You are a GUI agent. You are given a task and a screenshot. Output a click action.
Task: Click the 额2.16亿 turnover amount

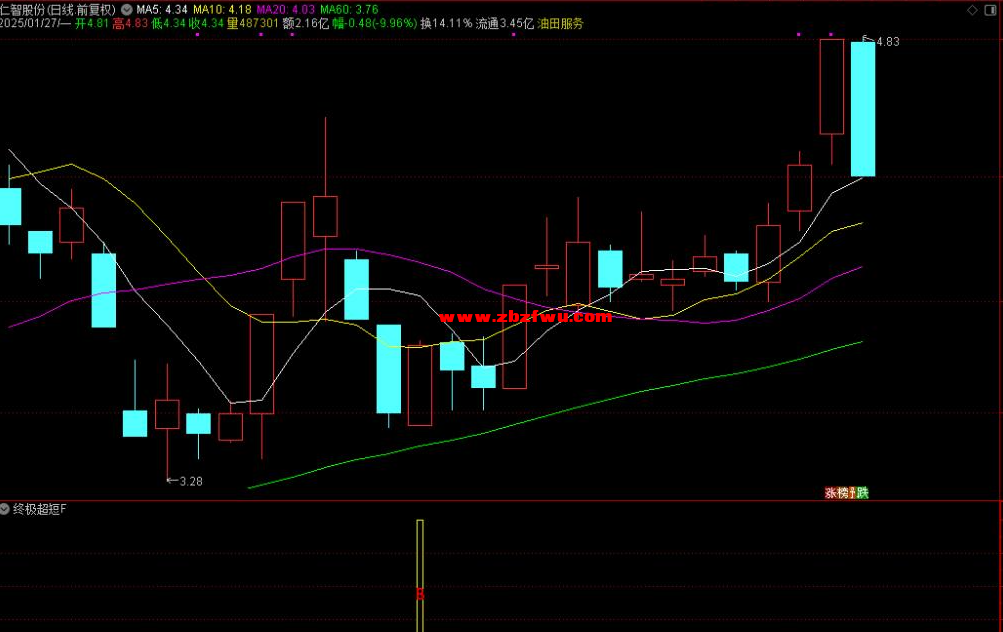306,24
